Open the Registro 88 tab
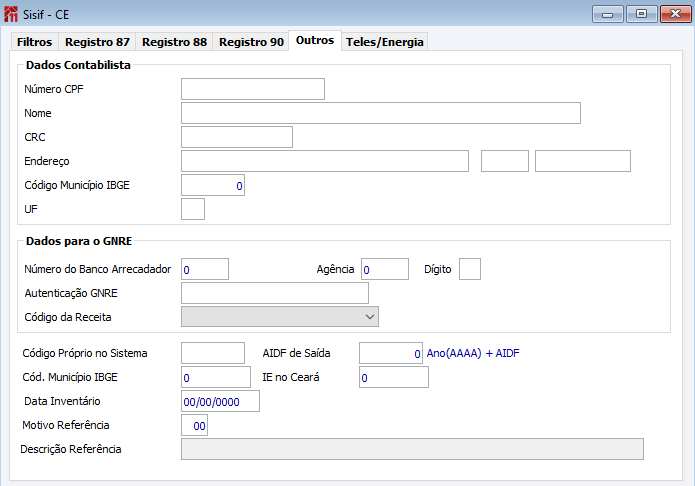Viewport: 695px width, 486px height. pyautogui.click(x=174, y=42)
